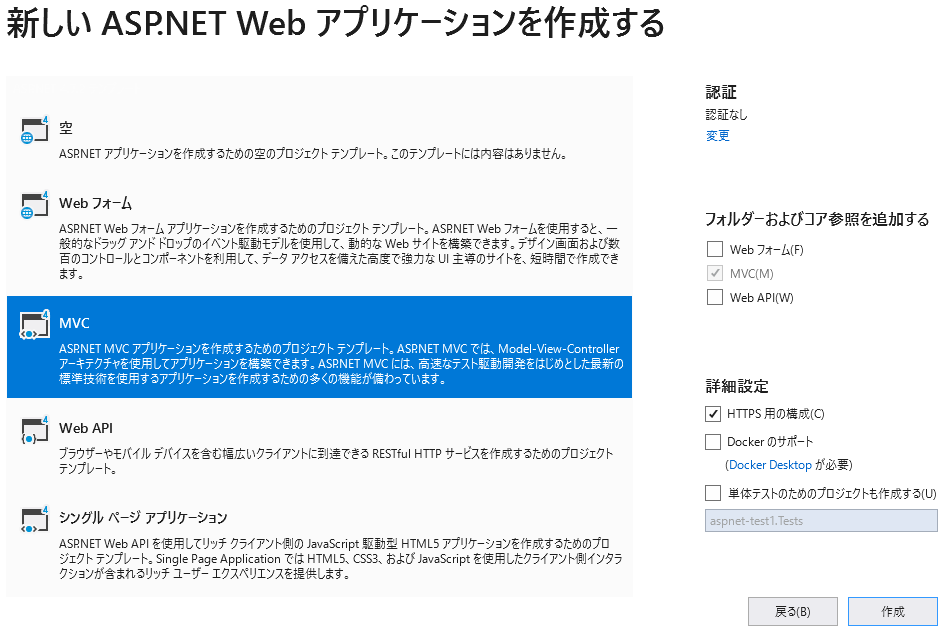Pick the シングル ページ アプリケーション template description
Screen dimensions: 950x632
tap(338, 559)
